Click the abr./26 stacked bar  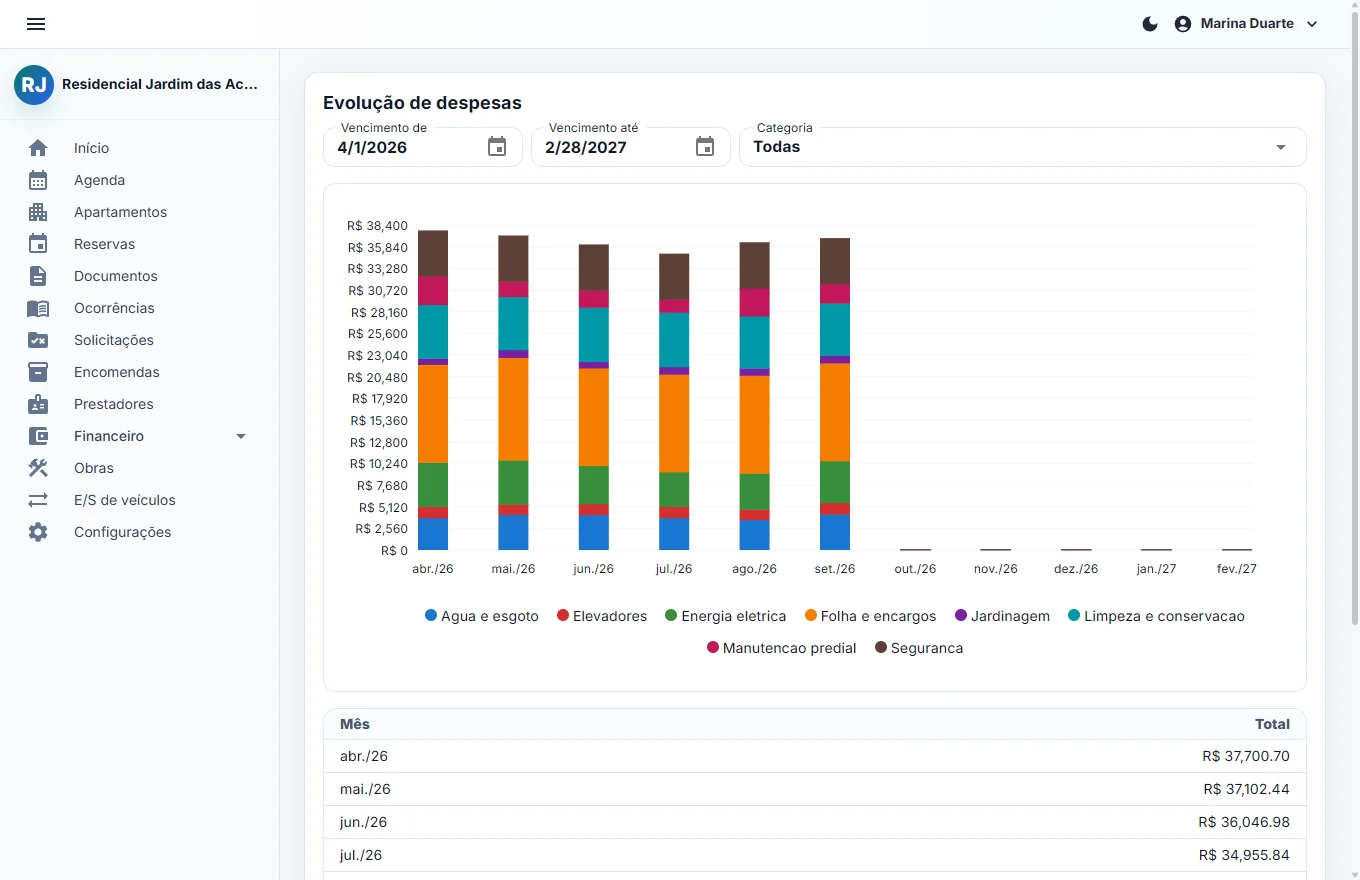coord(433,390)
